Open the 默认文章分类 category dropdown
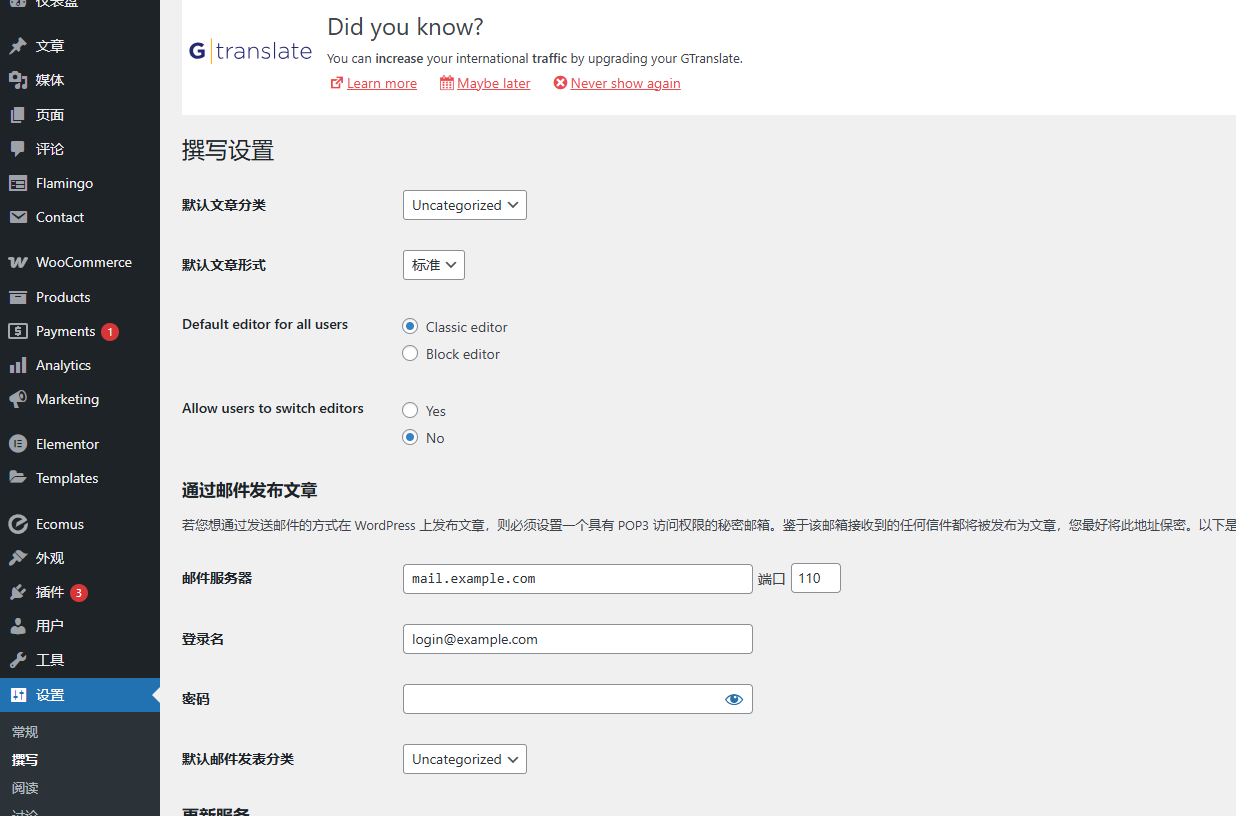Screen dimensions: 1236x816 (464, 205)
